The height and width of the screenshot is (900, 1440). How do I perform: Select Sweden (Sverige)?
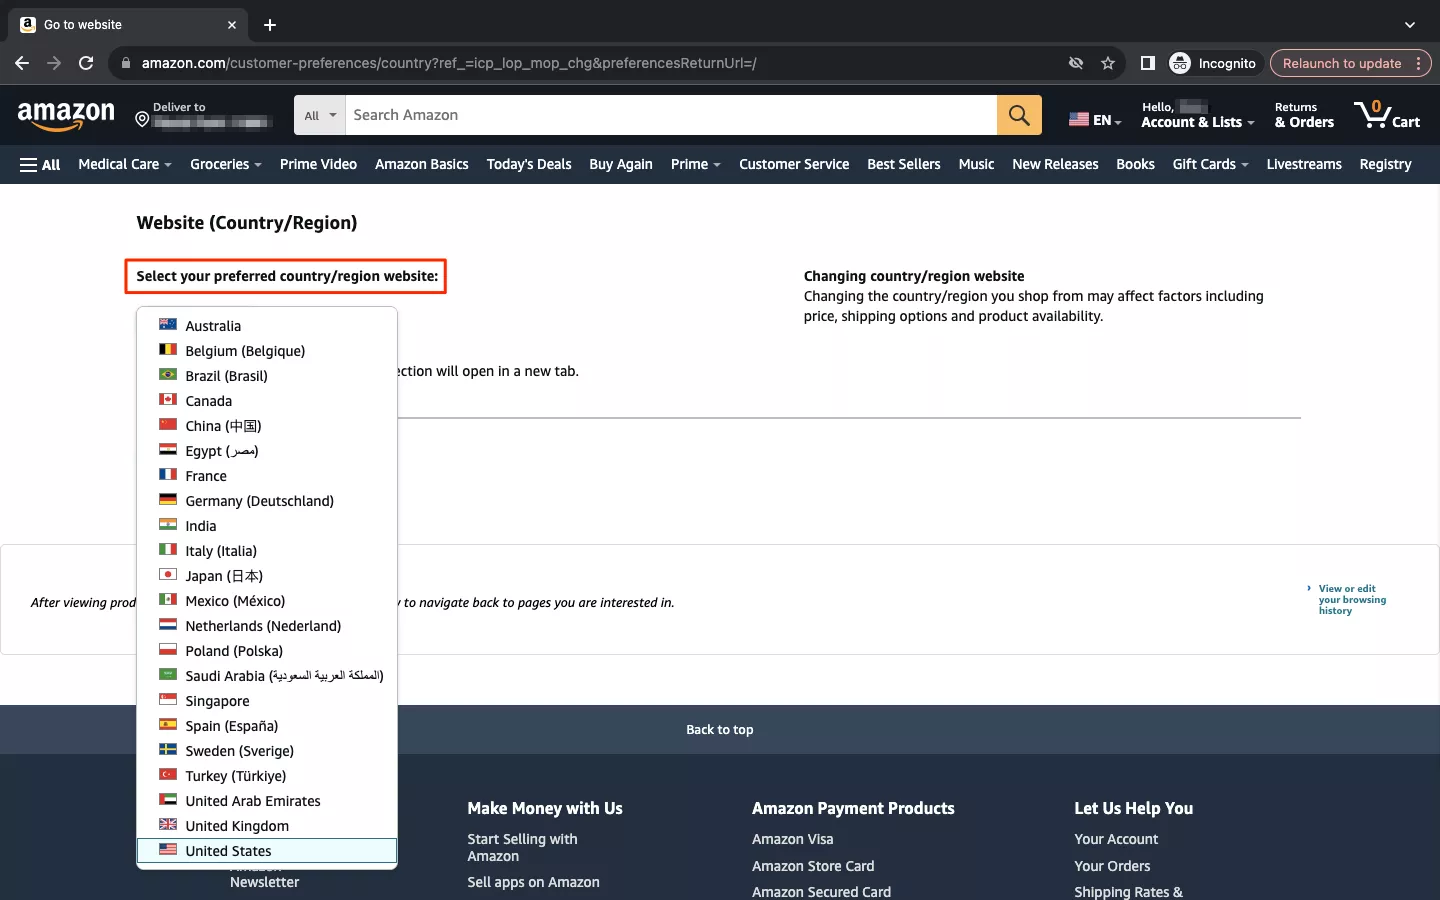coord(267,751)
